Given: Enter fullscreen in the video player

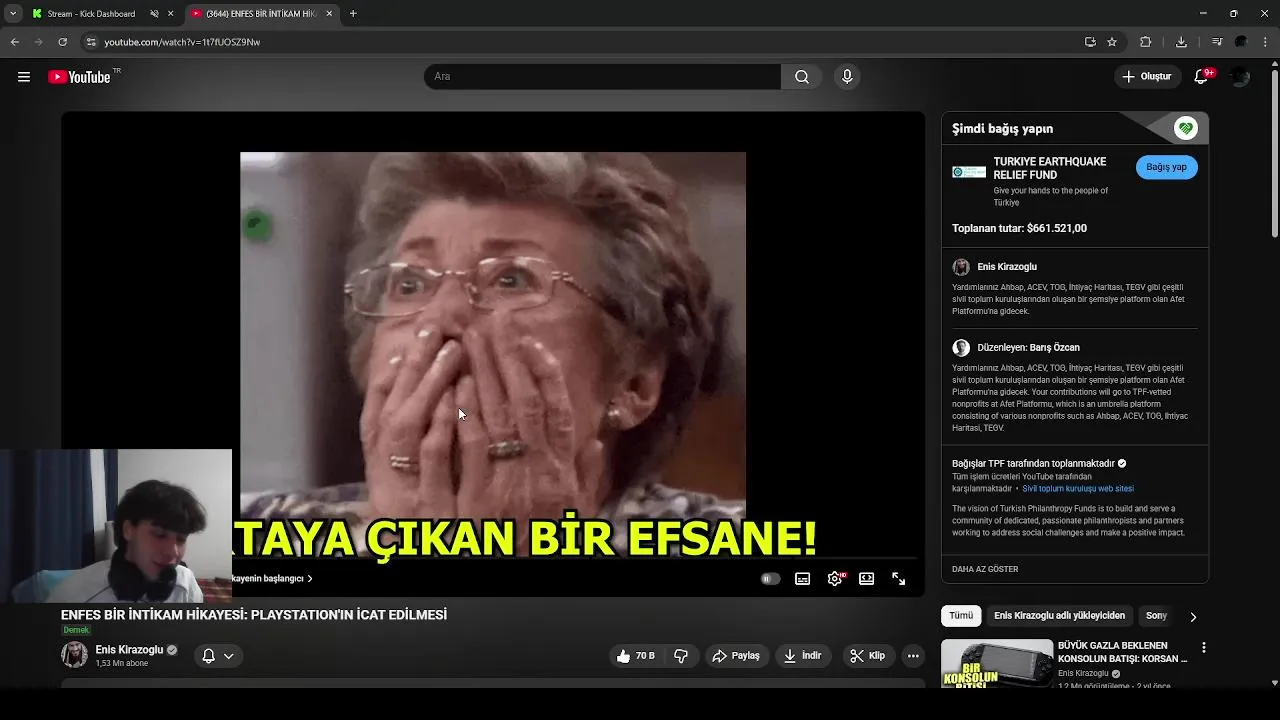Looking at the screenshot, I should point(899,579).
